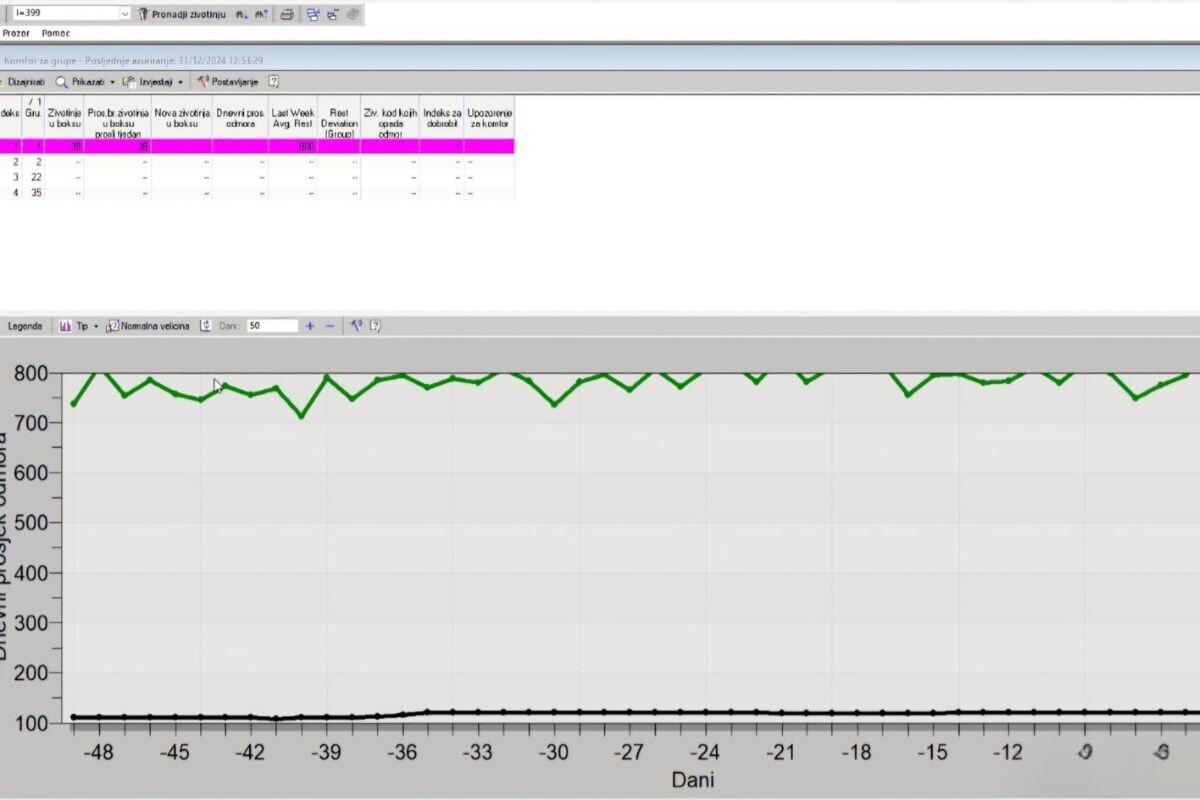This screenshot has height=800, width=1200.
Task: Click the Pronadji zivotinju find button
Action: 181,14
